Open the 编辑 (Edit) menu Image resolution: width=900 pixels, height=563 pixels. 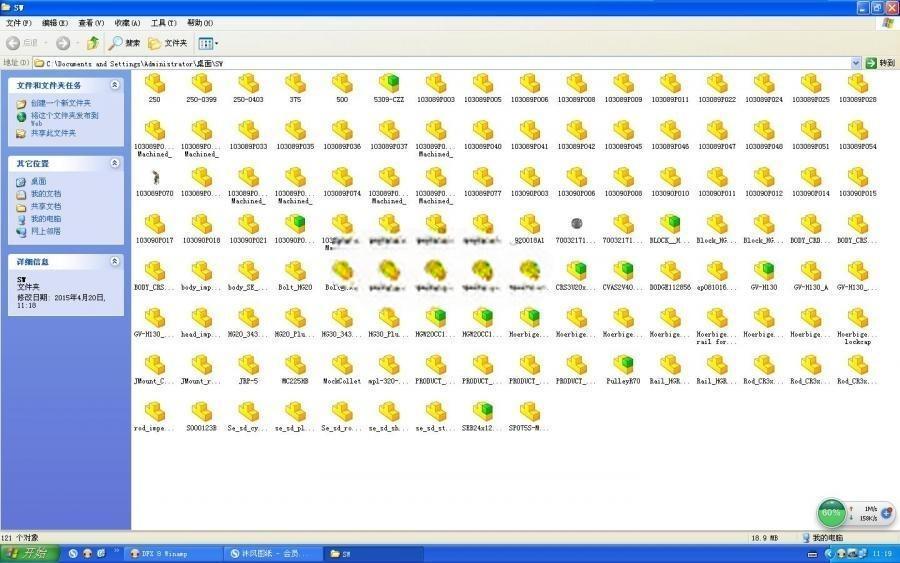click(x=55, y=23)
